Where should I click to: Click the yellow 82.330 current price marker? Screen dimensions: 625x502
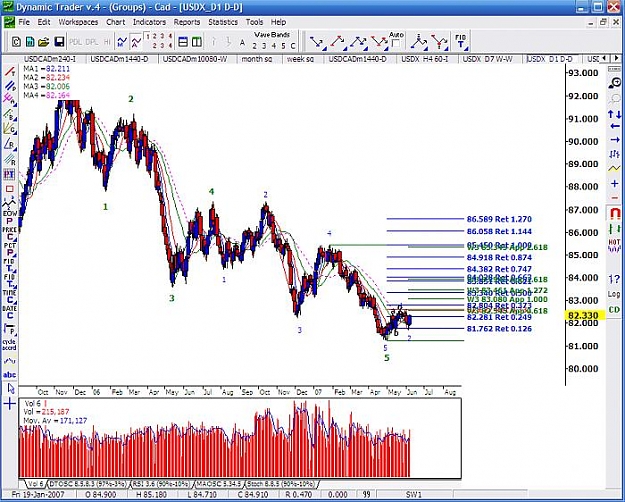(x=585, y=315)
